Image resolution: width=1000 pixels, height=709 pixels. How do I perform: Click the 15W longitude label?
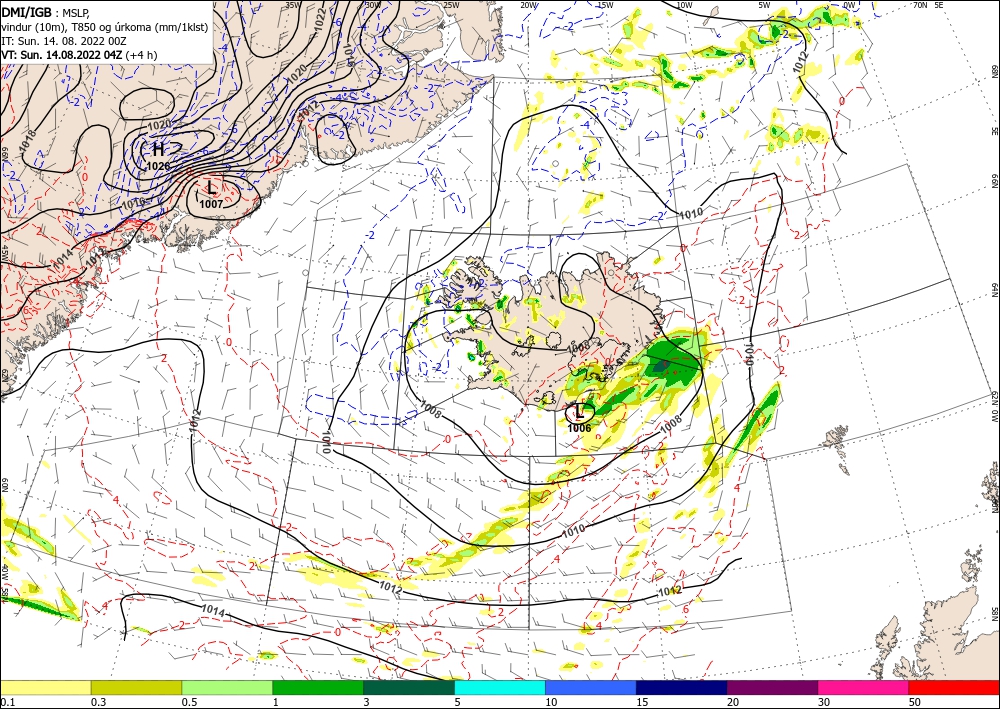tap(605, 4)
